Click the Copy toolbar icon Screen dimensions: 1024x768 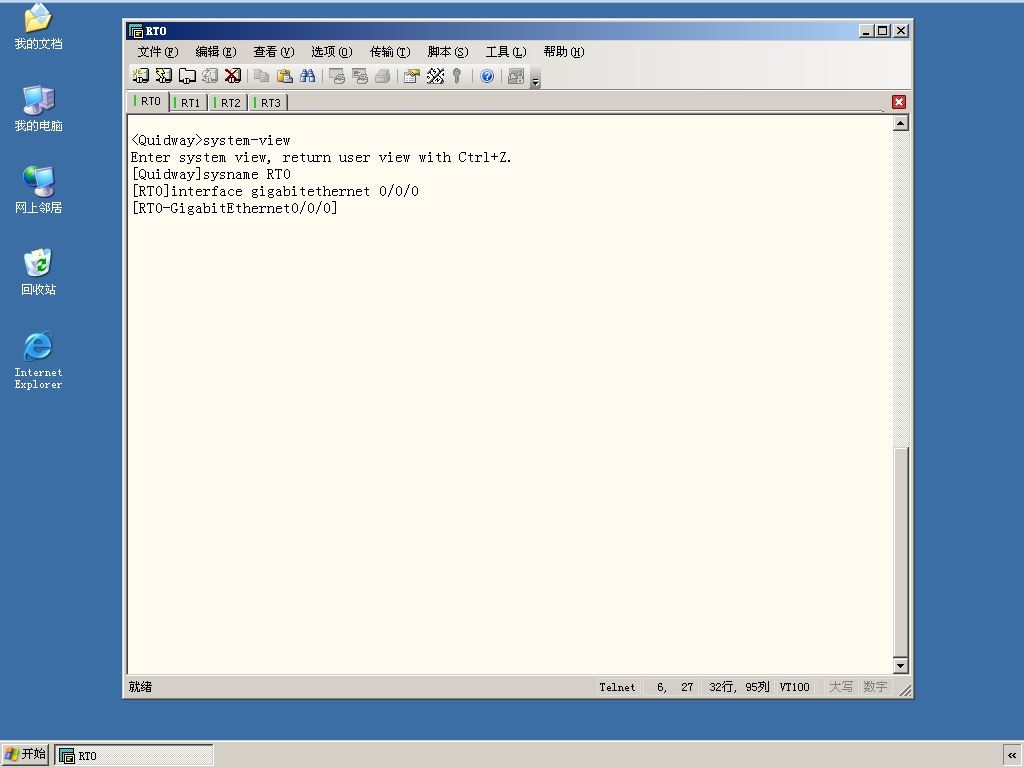click(x=261, y=76)
